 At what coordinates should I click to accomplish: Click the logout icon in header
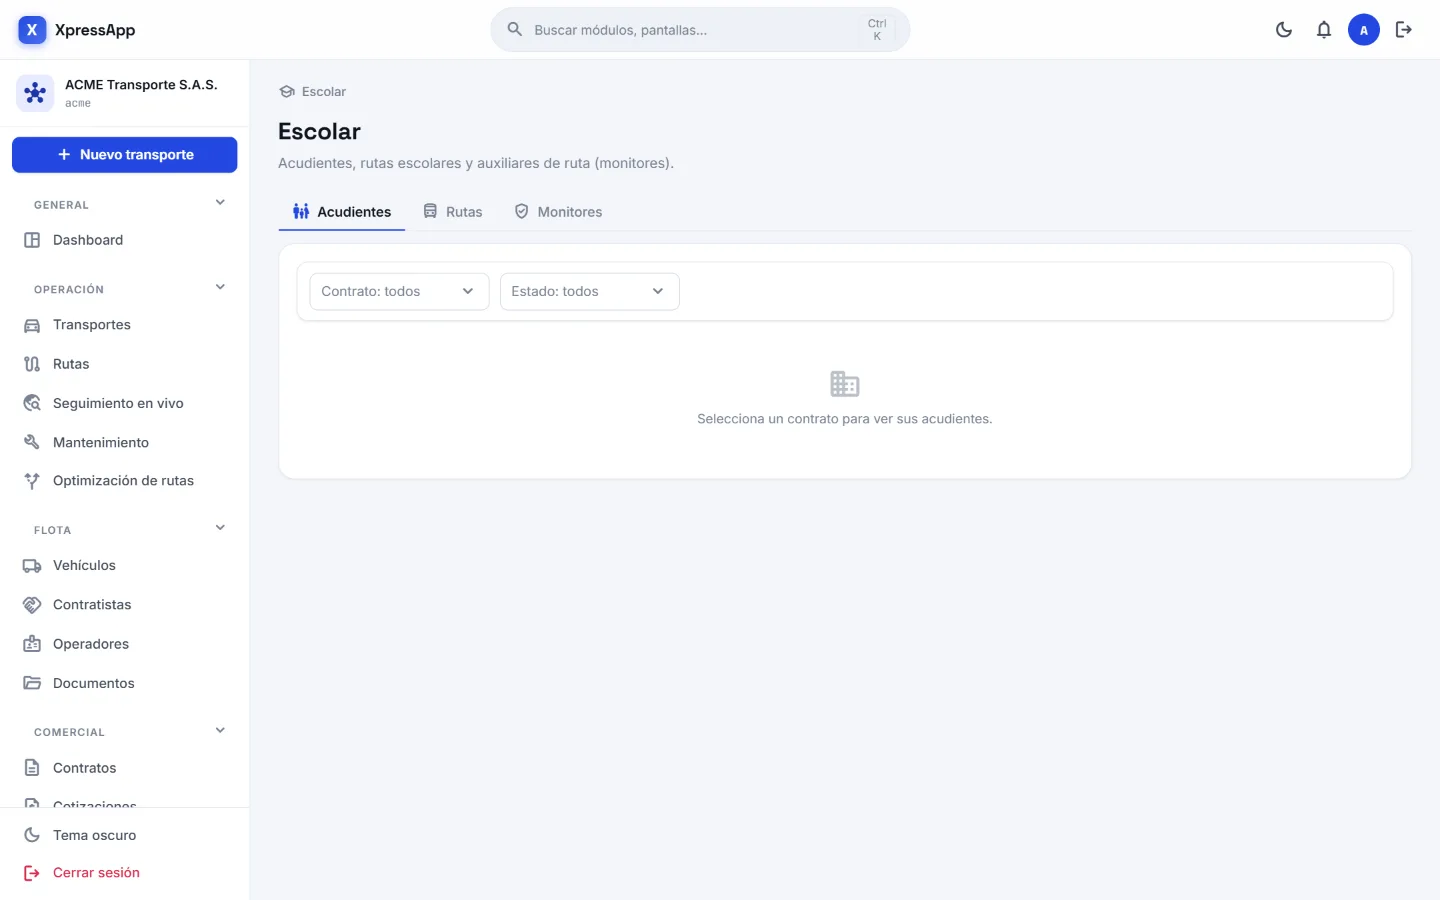pyautogui.click(x=1404, y=30)
